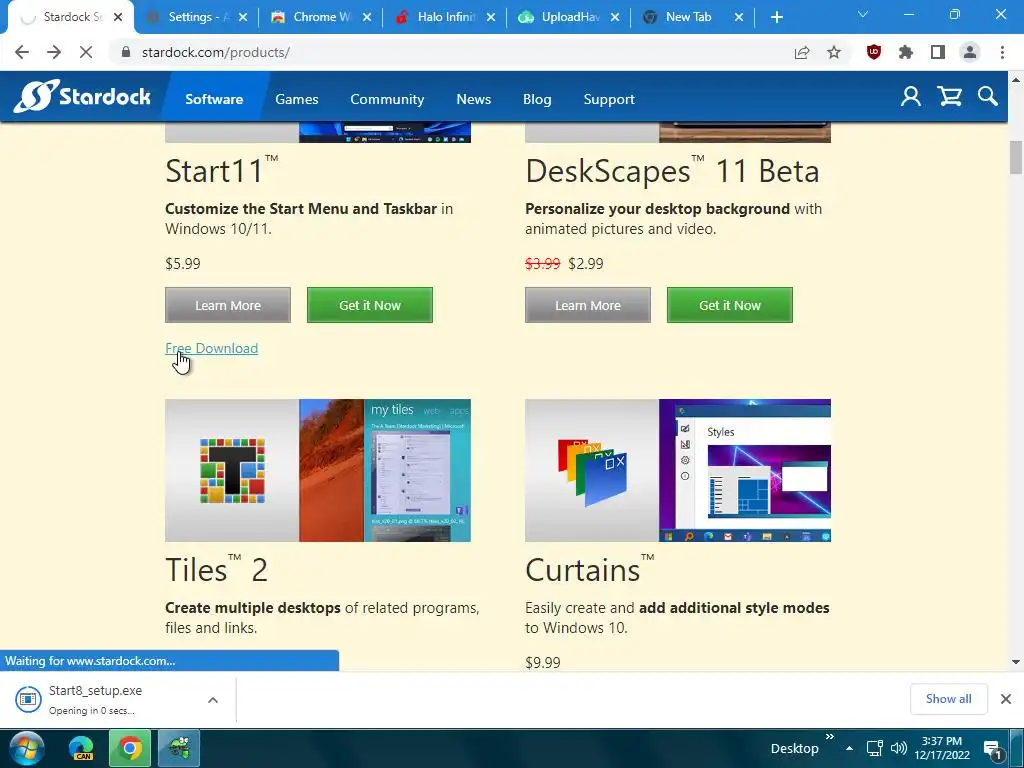Click the share page icon in address bar
This screenshot has height=768, width=1024.
[802, 52]
